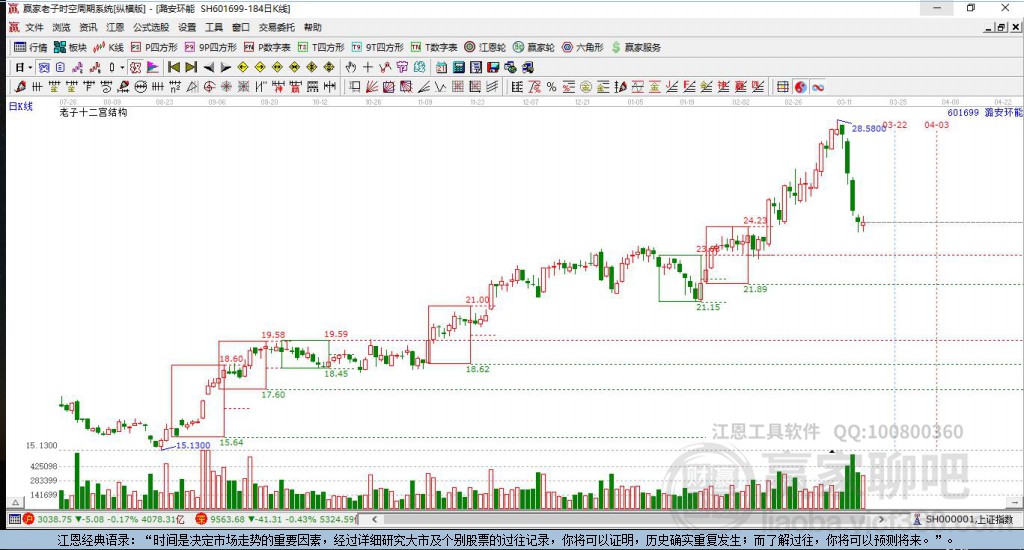Click the 沪 index value 3038.75 in status bar

(54, 519)
